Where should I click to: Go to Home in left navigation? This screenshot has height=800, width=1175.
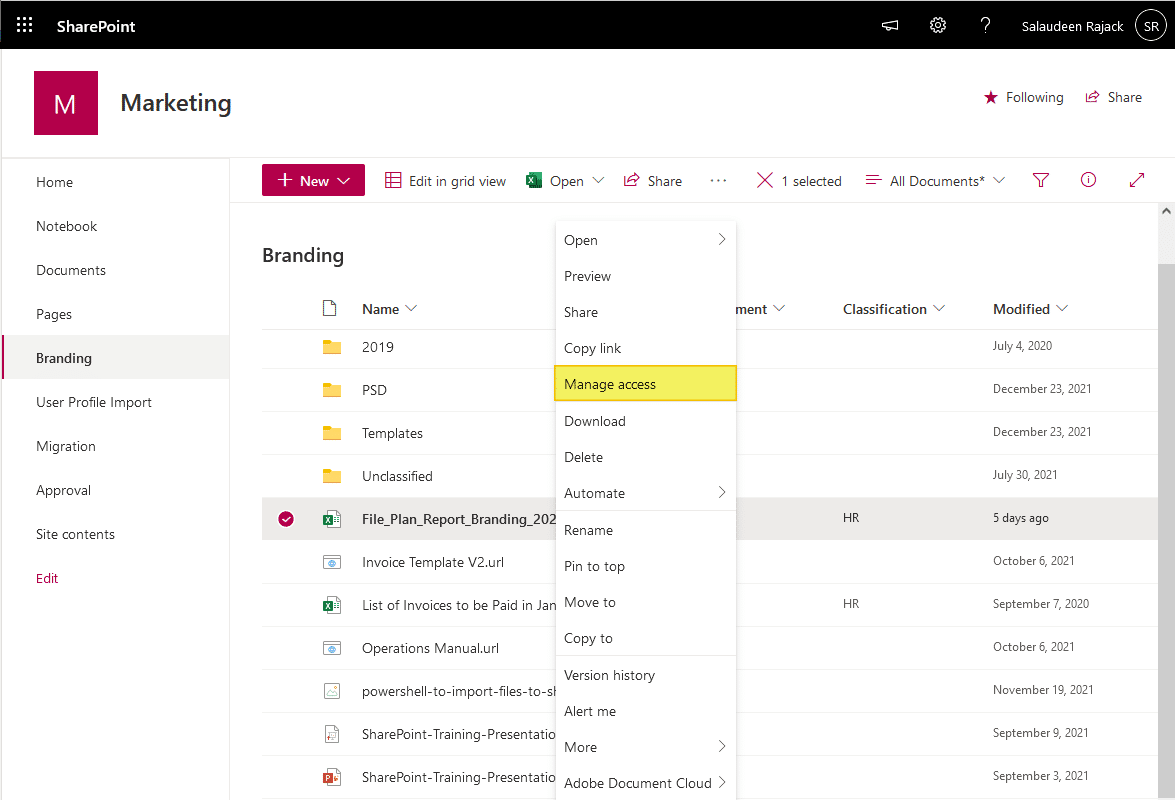click(x=55, y=182)
